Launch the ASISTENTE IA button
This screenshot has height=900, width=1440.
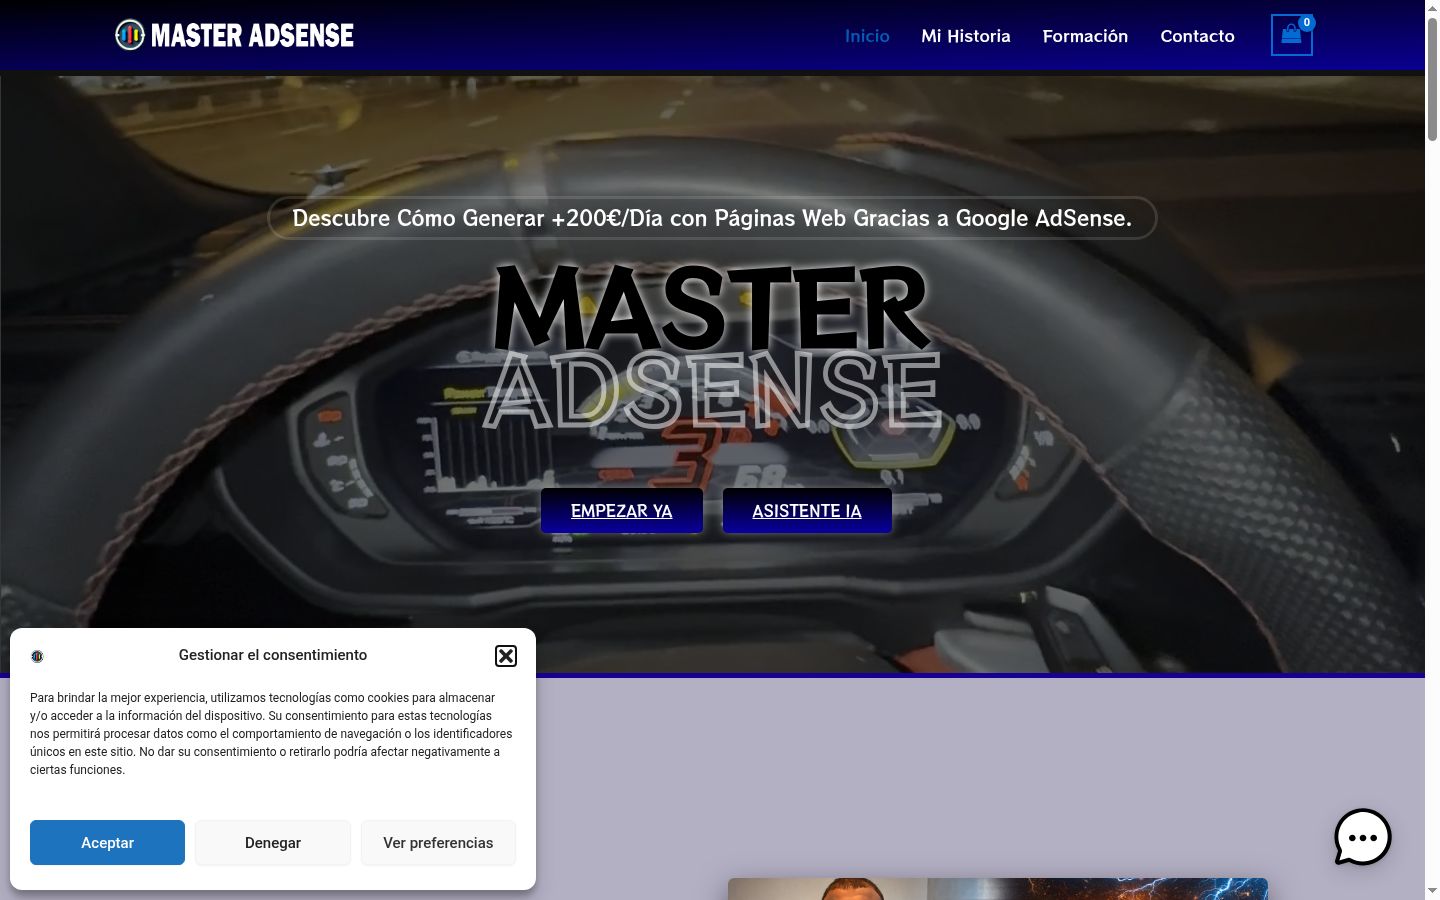coord(807,511)
